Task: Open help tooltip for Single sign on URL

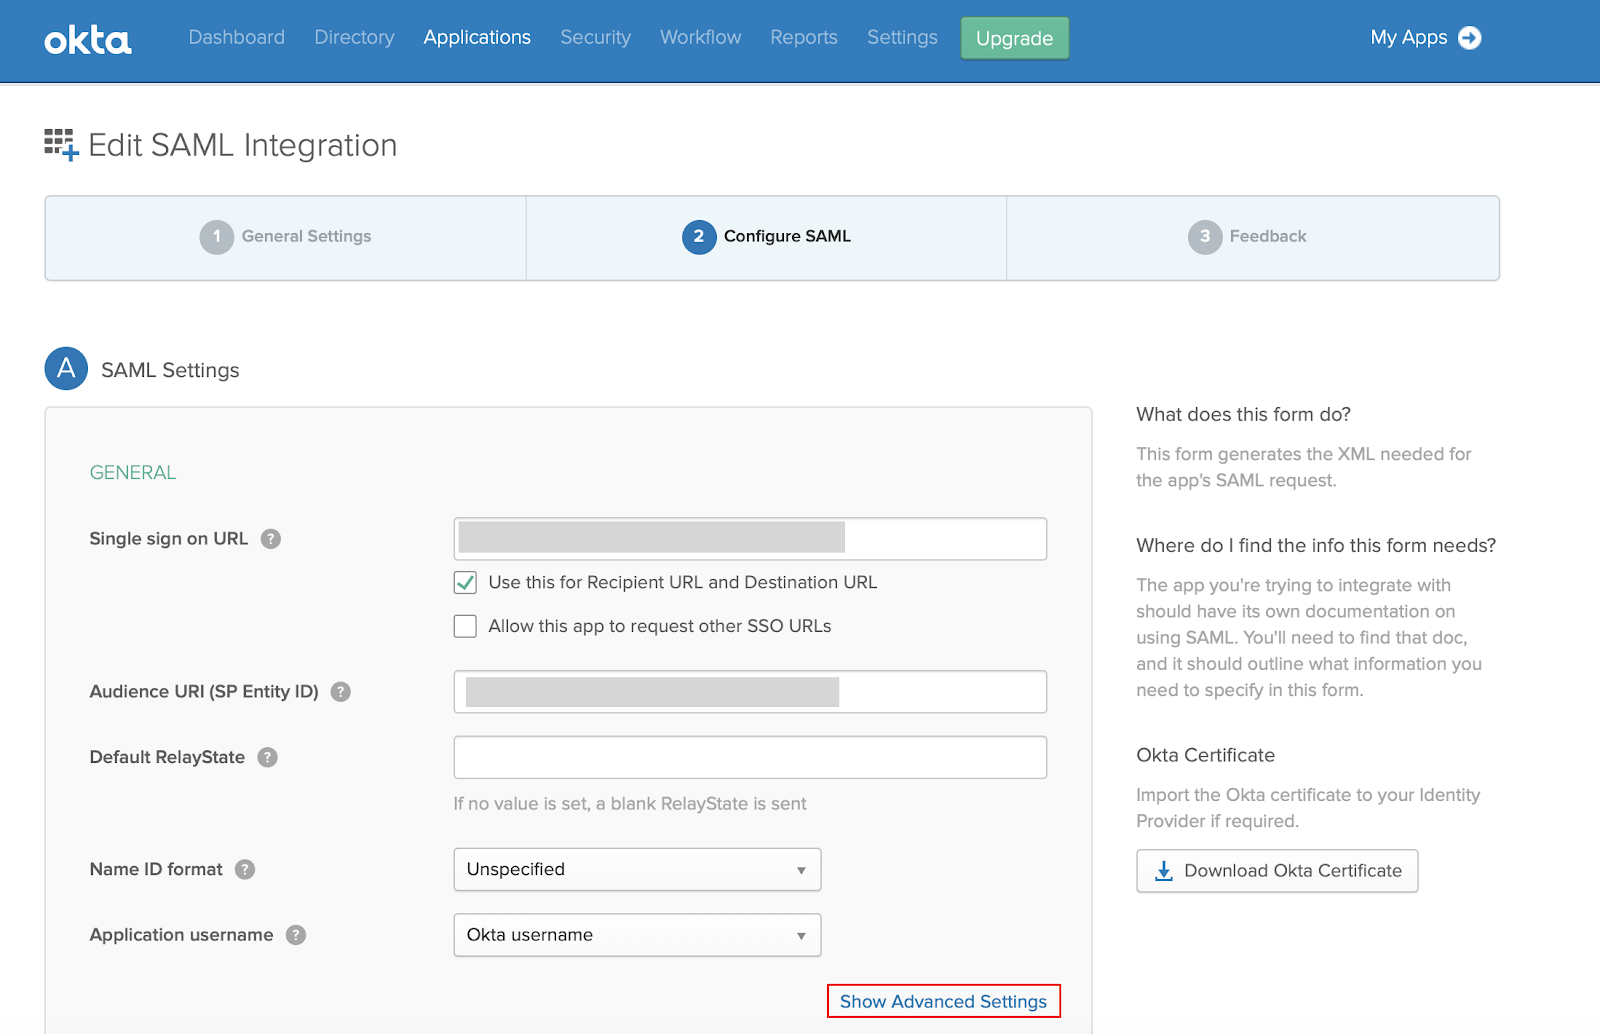Action: [x=270, y=539]
